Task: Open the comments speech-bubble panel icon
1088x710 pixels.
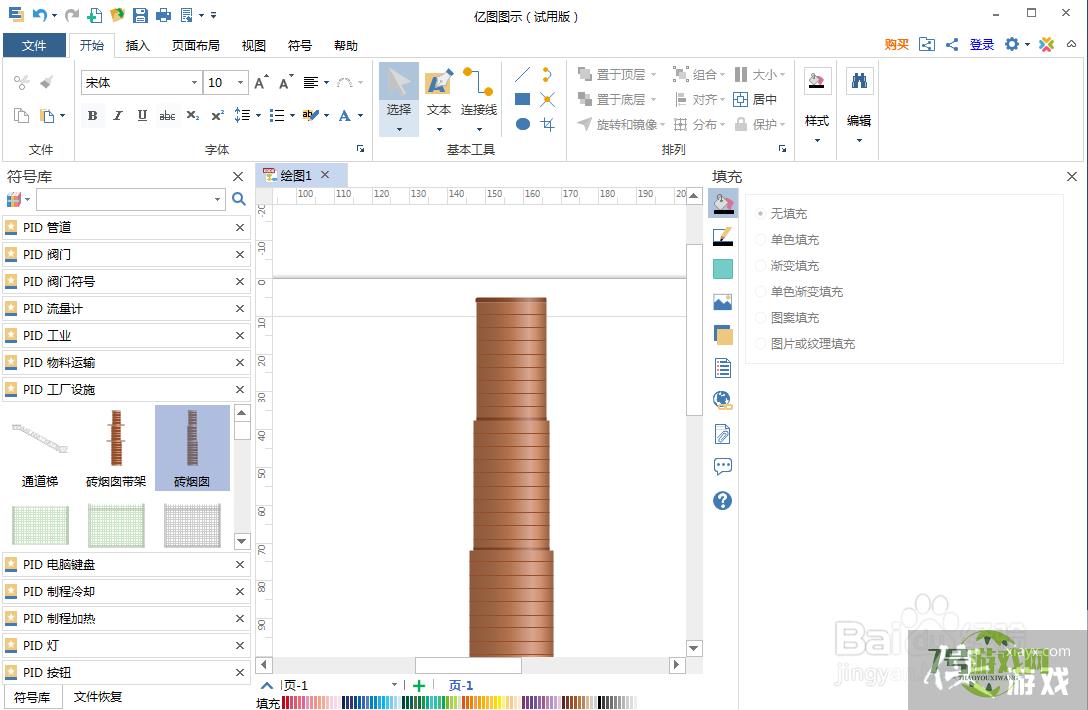Action: click(x=722, y=466)
